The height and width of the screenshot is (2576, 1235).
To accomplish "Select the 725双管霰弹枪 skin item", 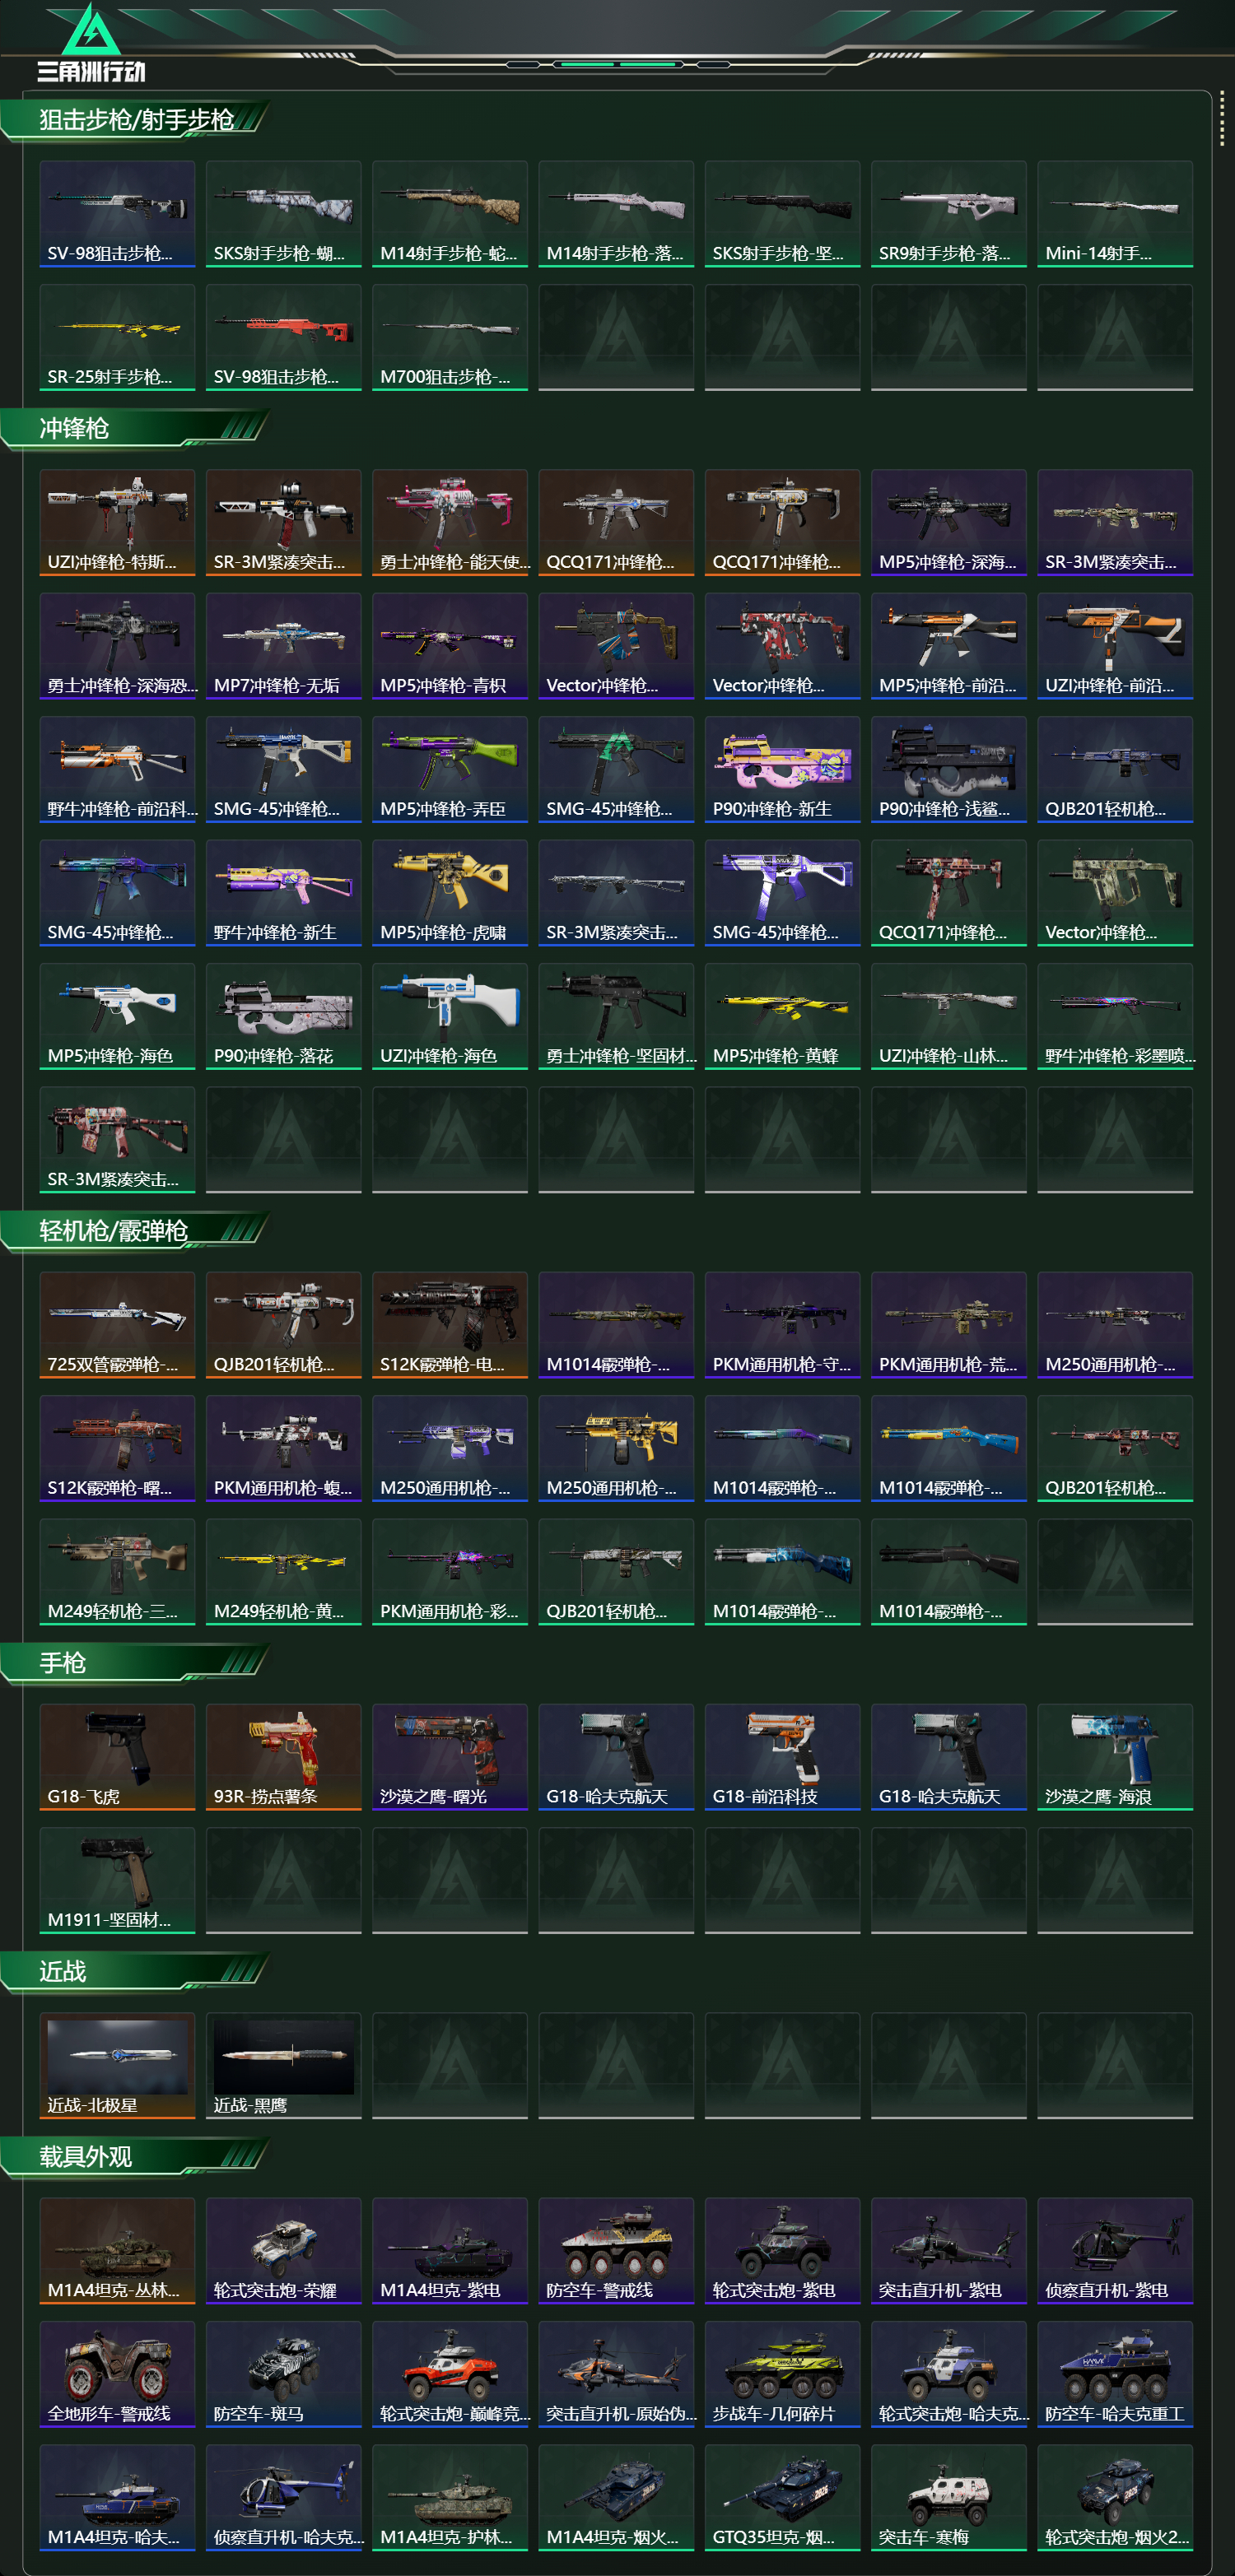I will pyautogui.click(x=117, y=1325).
